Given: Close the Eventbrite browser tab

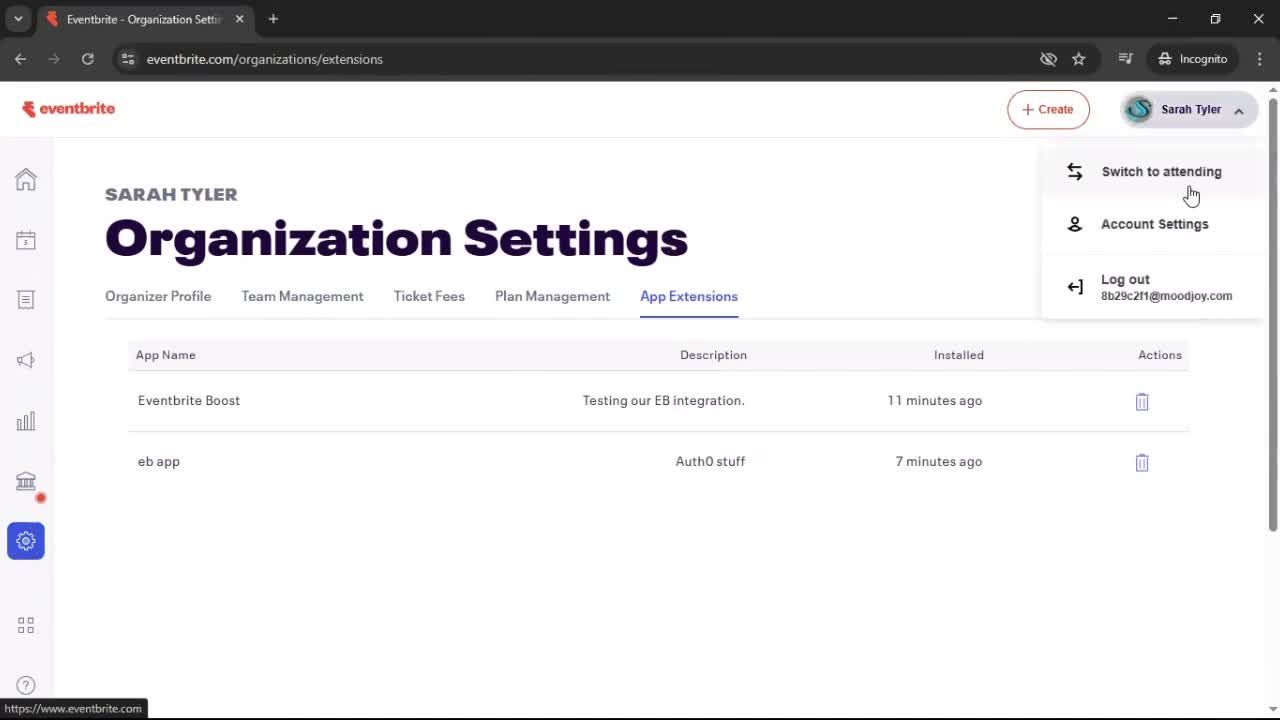Looking at the screenshot, I should pyautogui.click(x=239, y=19).
